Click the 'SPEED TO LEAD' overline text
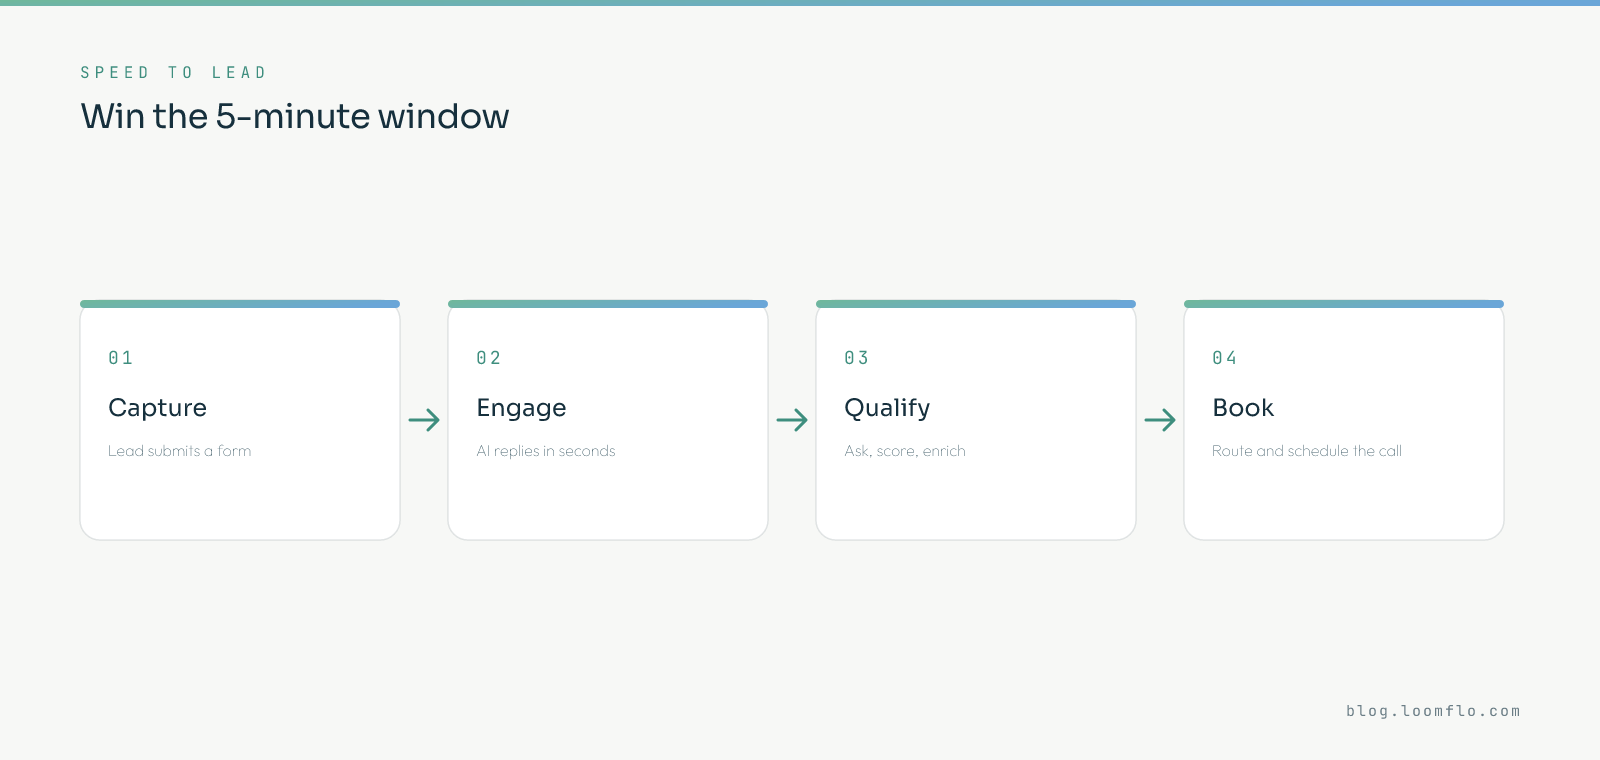Image resolution: width=1600 pixels, height=760 pixels. [x=173, y=73]
